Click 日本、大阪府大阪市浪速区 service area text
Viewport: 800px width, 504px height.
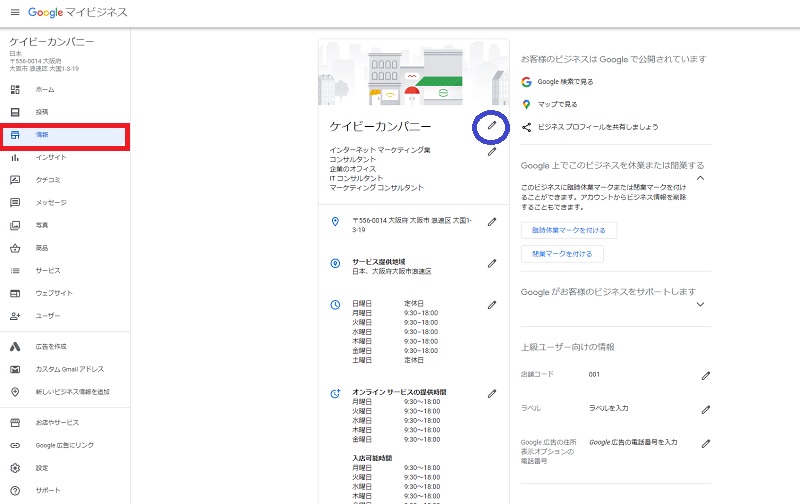coord(391,271)
